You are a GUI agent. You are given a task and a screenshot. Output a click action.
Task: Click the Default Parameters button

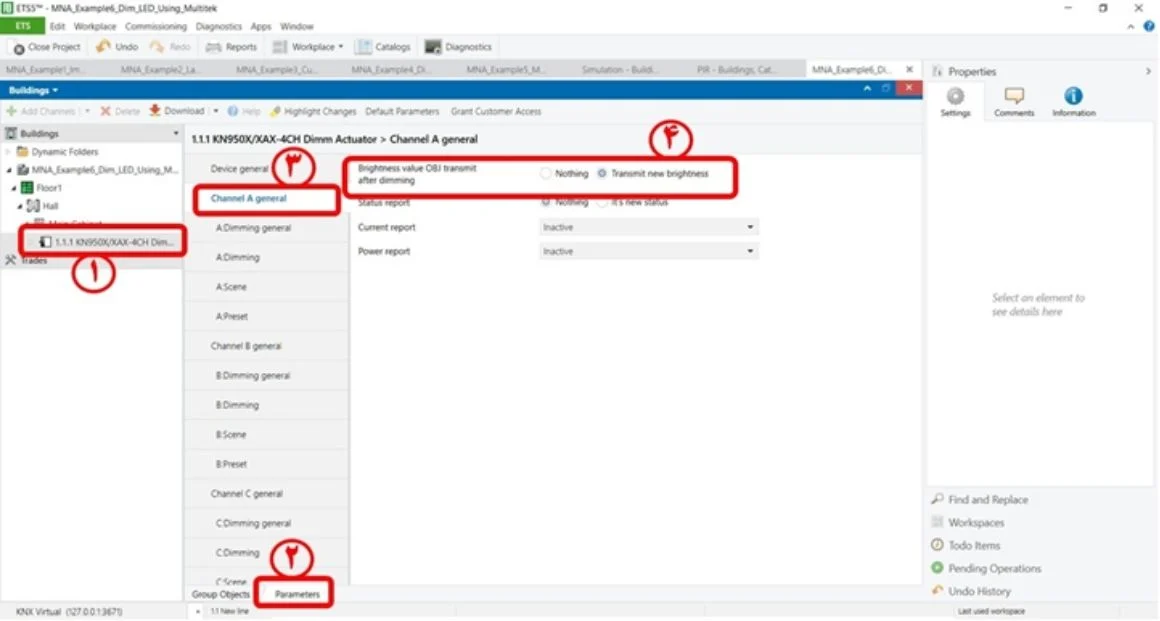click(x=402, y=111)
